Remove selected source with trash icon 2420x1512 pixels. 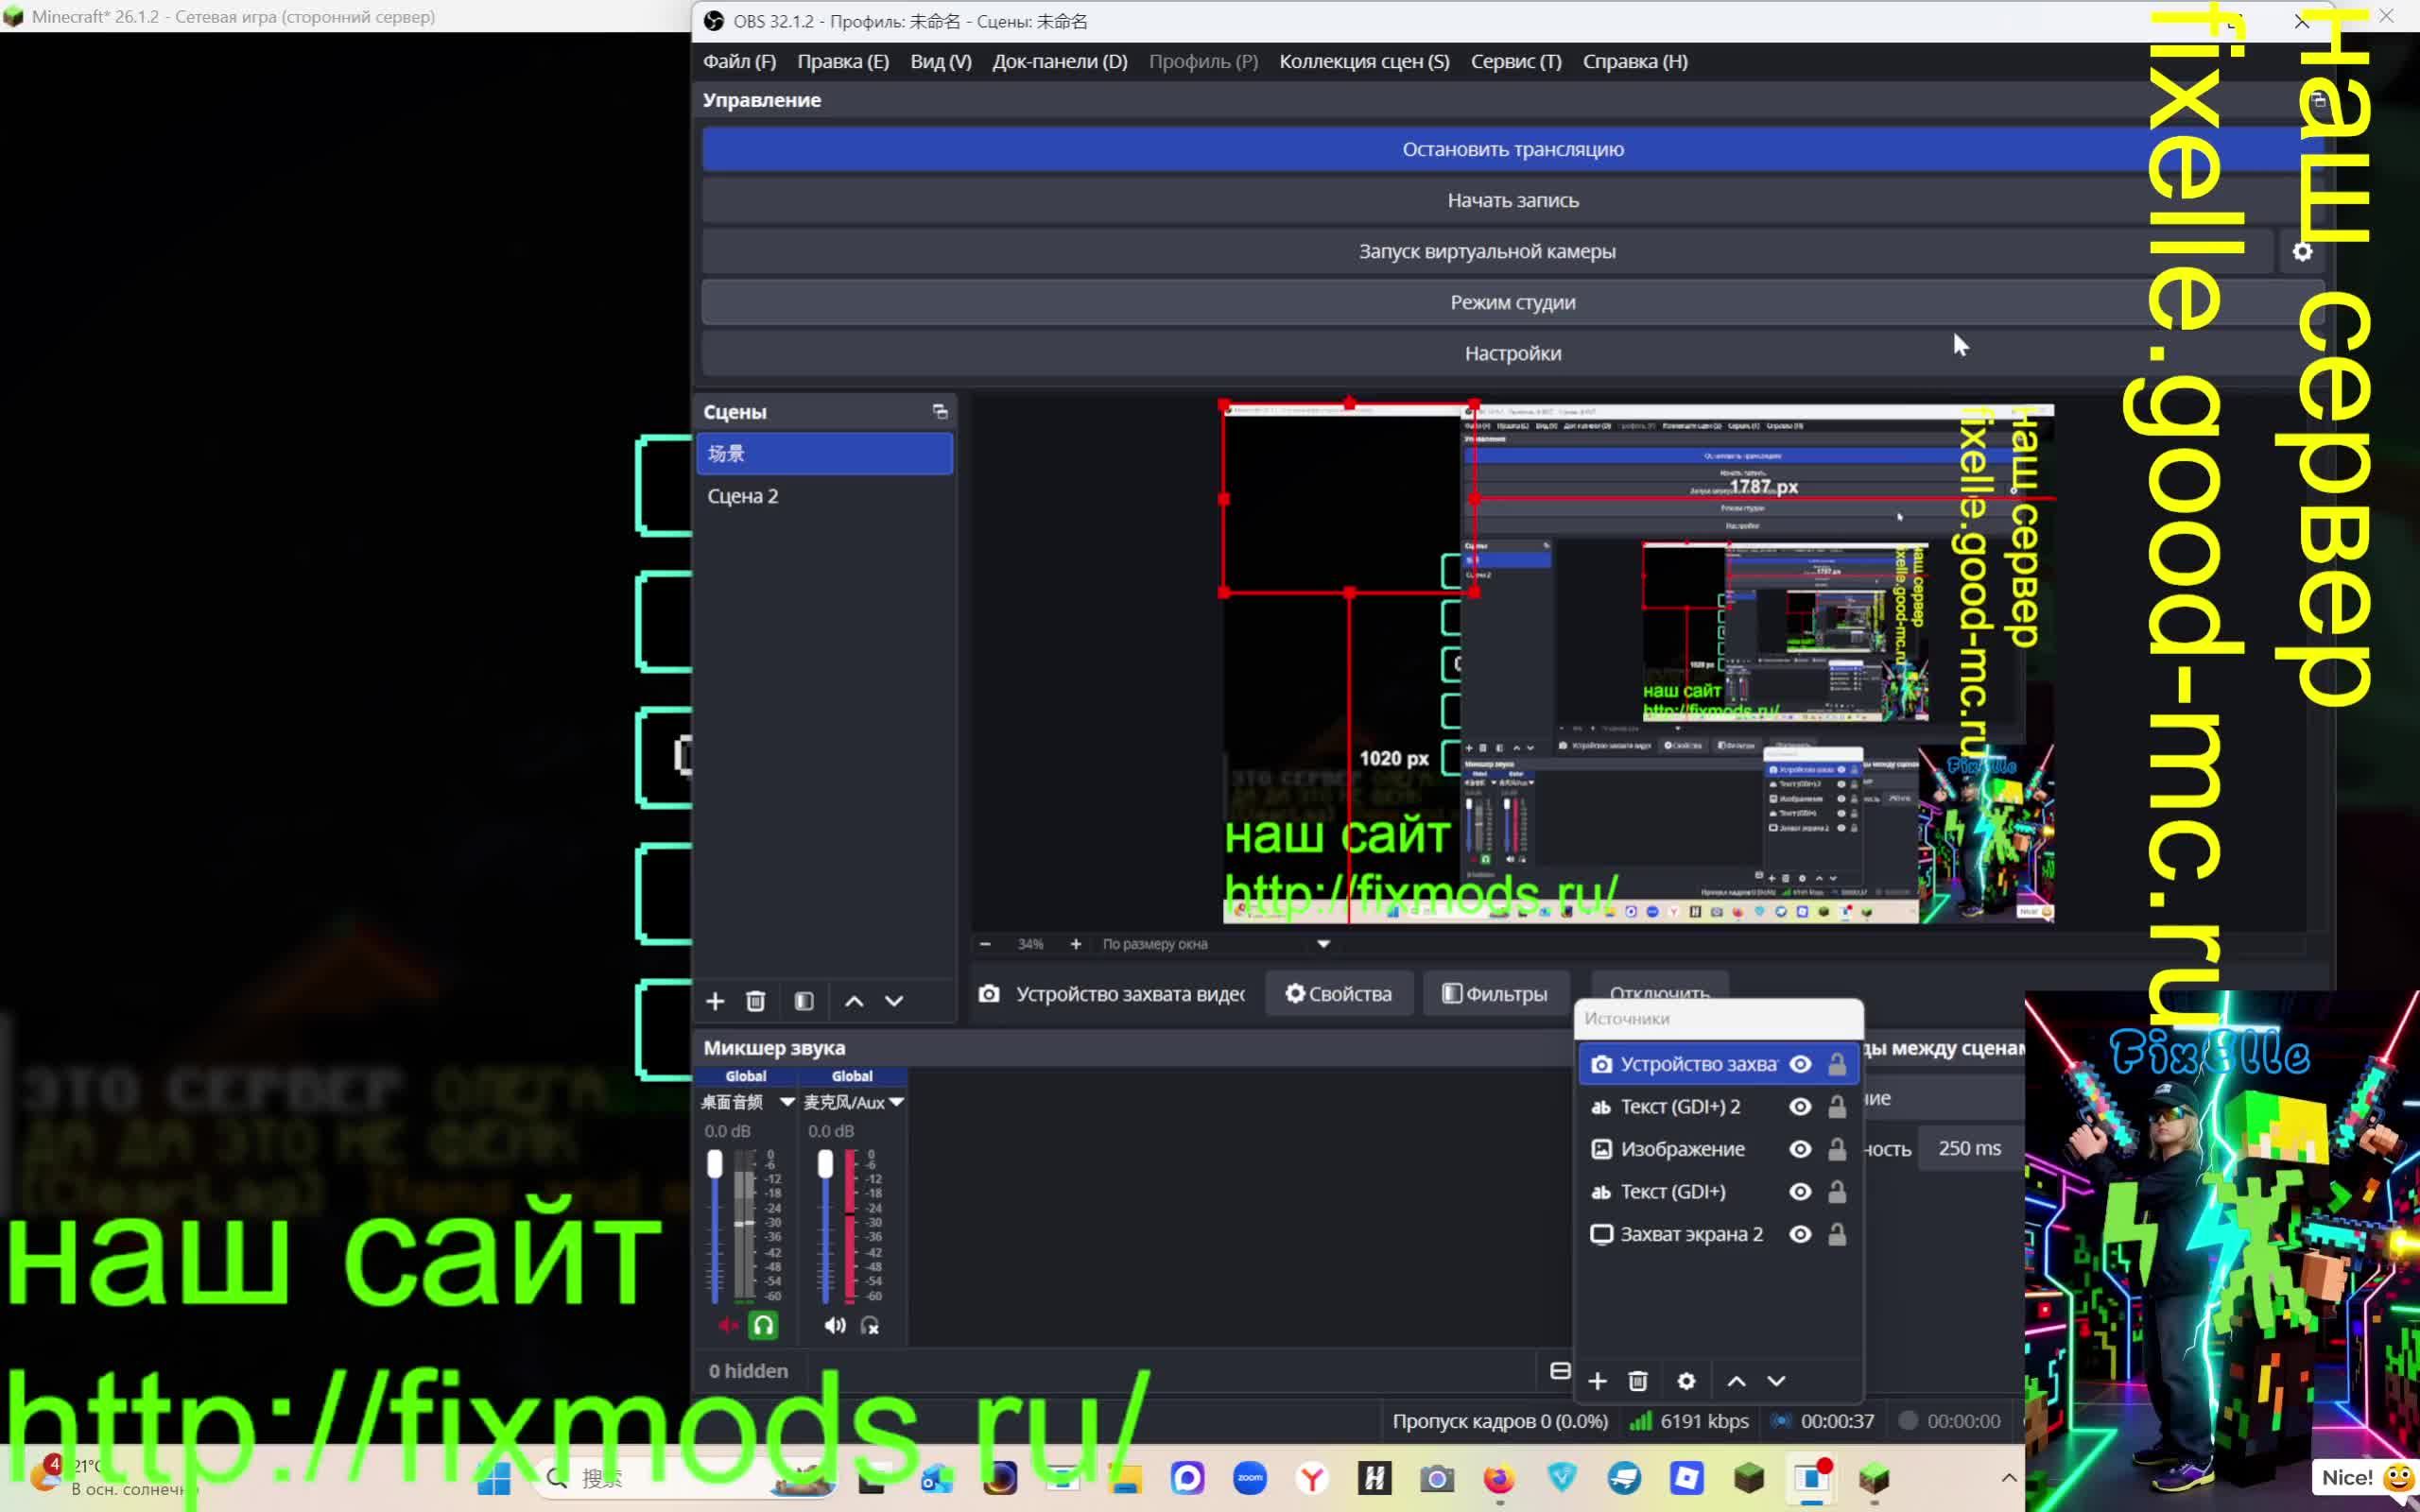pyautogui.click(x=1638, y=1381)
